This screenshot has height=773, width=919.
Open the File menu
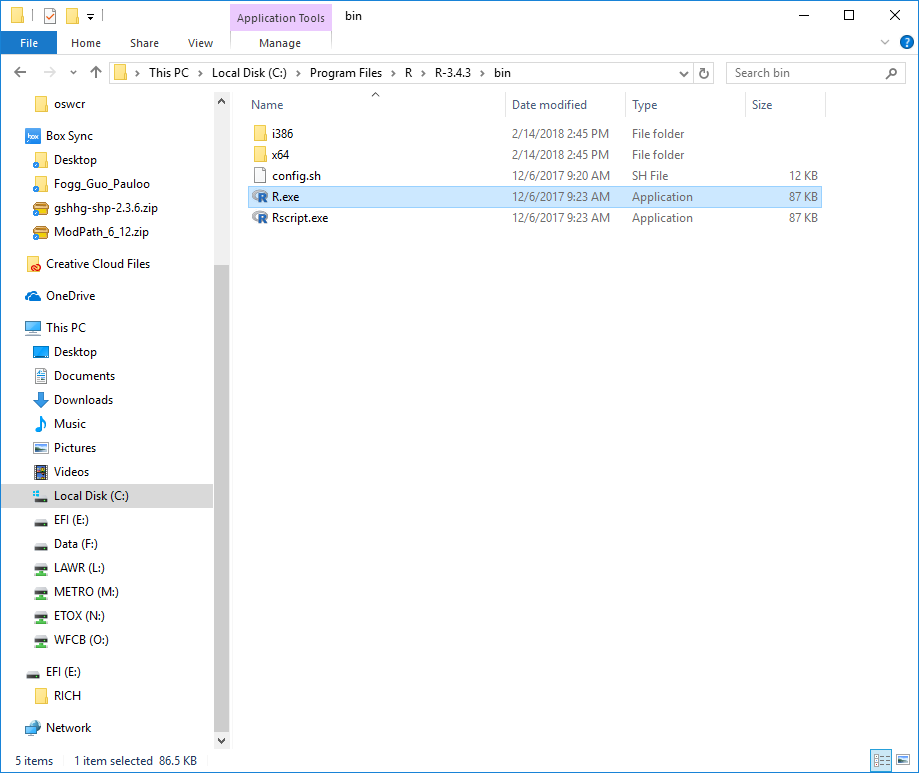click(x=29, y=43)
